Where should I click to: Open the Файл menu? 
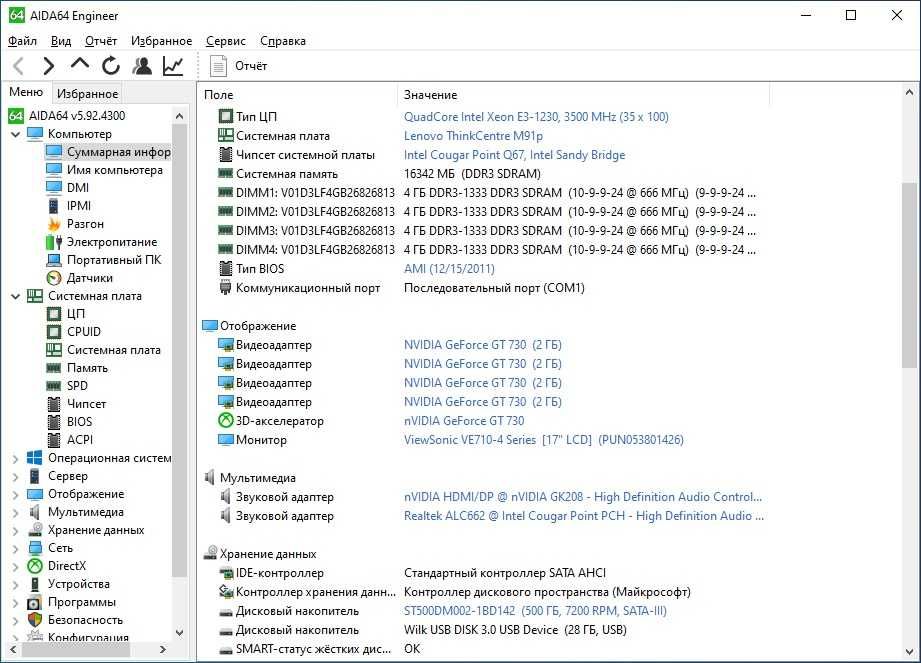[x=22, y=41]
